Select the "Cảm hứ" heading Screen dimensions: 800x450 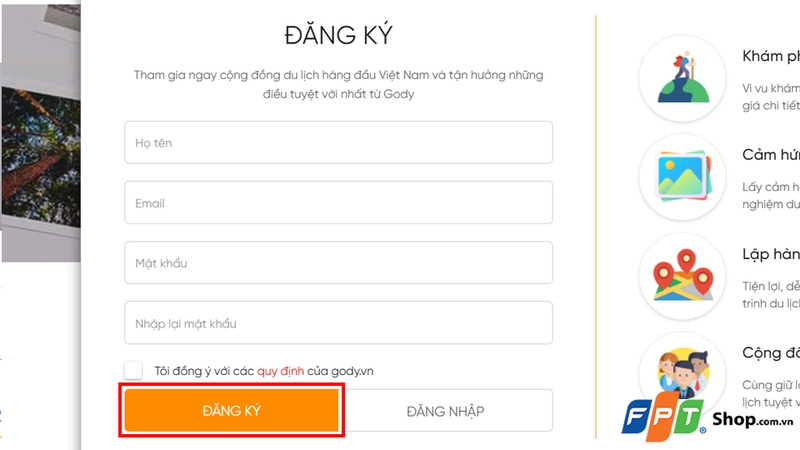(x=771, y=155)
